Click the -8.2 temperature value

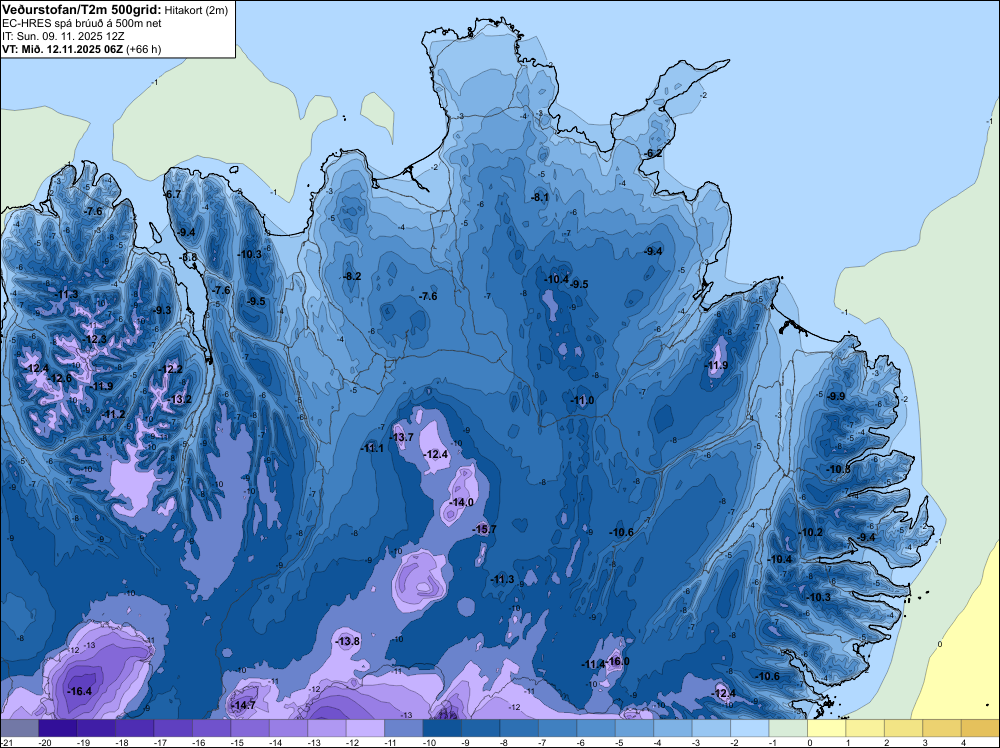click(x=352, y=277)
